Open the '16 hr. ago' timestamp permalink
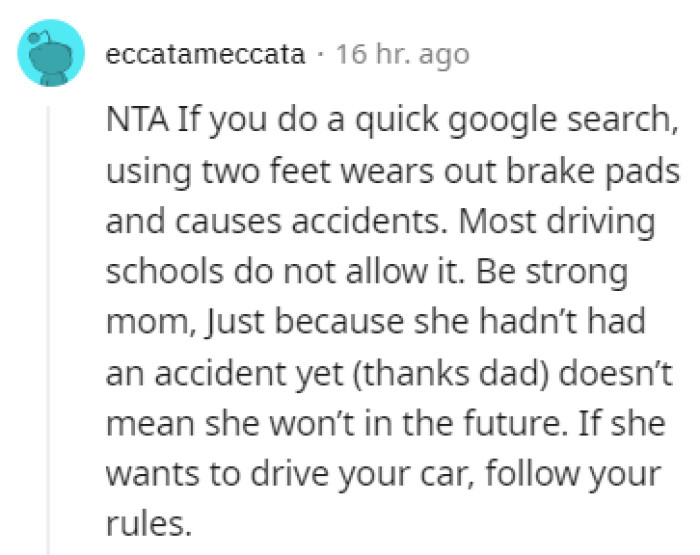This screenshot has width=700, height=555. 403,55
